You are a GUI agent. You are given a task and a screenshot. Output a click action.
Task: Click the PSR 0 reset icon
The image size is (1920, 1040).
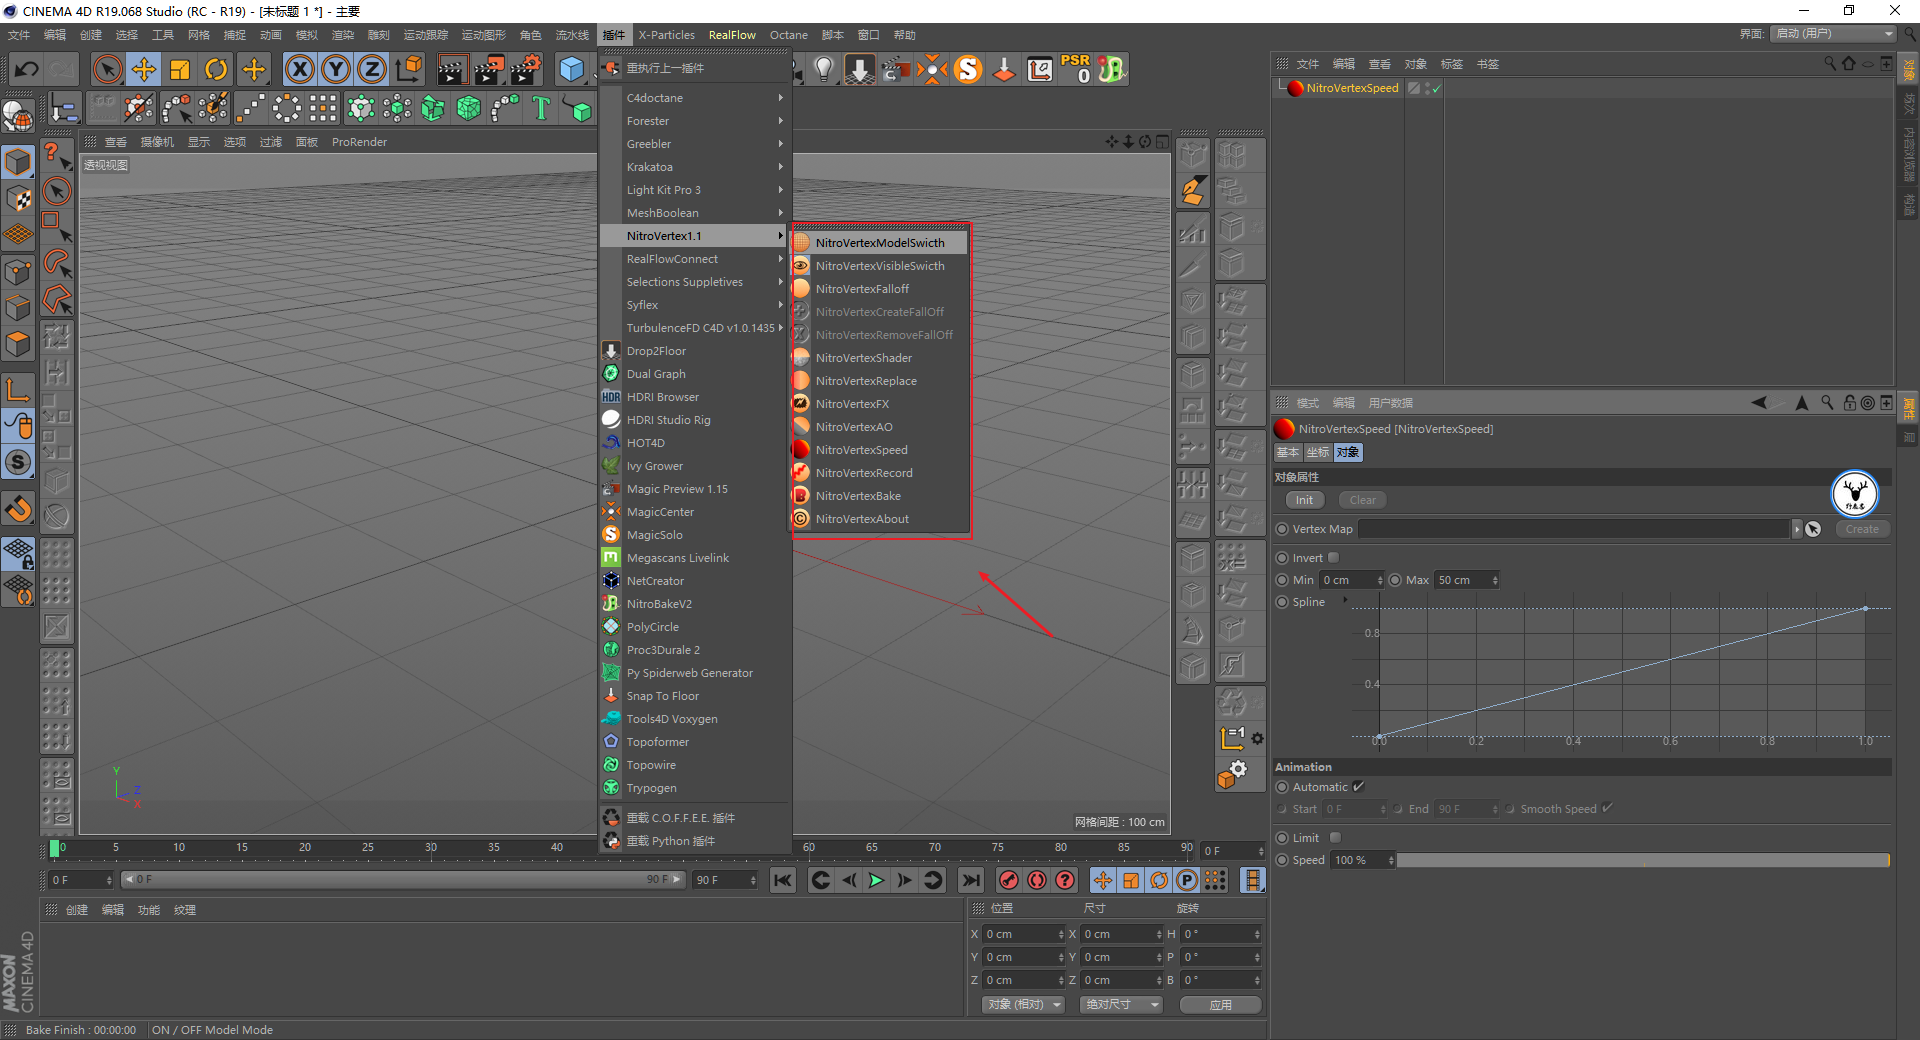1076,69
